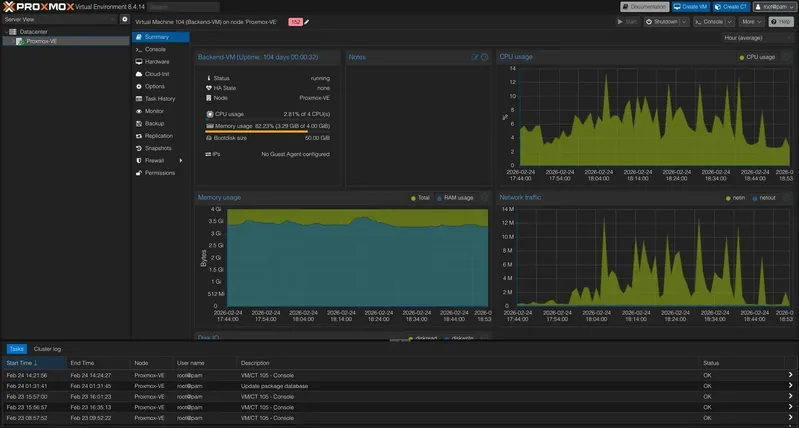Go to the Hardware section
Image resolution: width=799 pixels, height=428 pixels.
tap(161, 62)
